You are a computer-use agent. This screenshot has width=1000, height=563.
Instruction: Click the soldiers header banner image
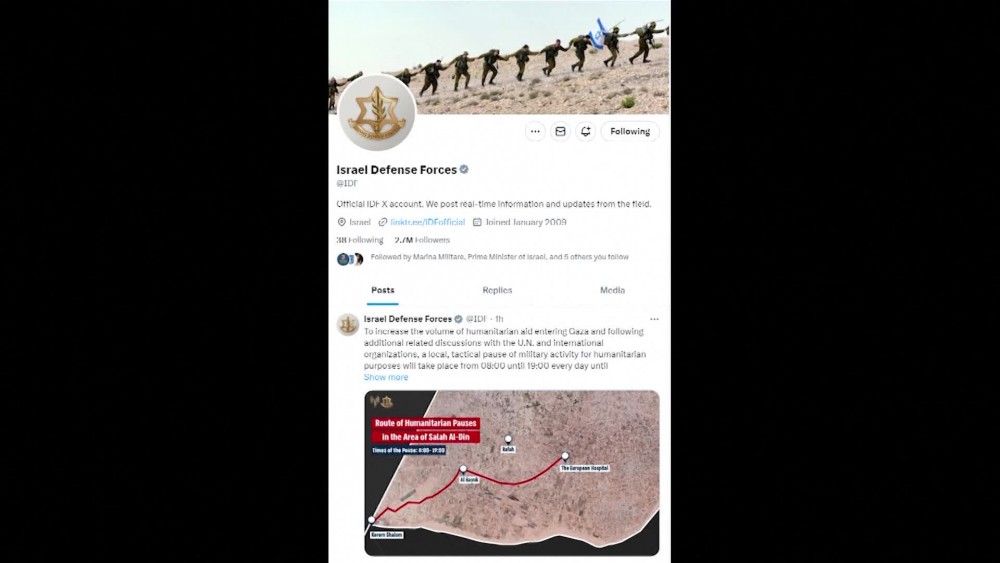point(499,57)
